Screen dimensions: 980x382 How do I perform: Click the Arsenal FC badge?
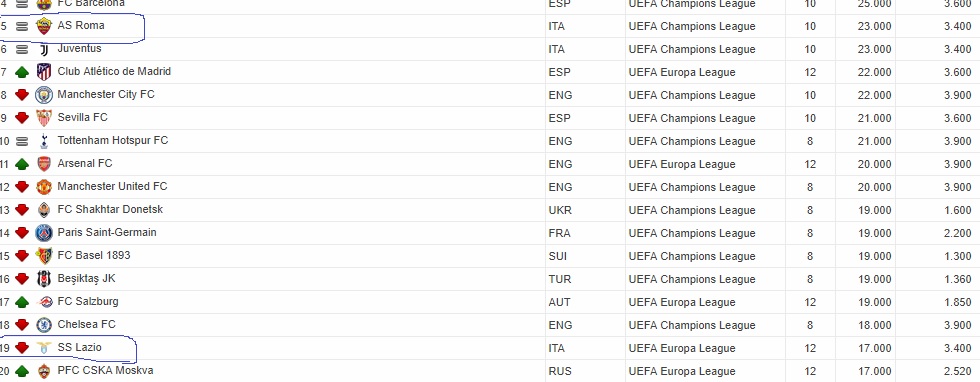tap(44, 164)
